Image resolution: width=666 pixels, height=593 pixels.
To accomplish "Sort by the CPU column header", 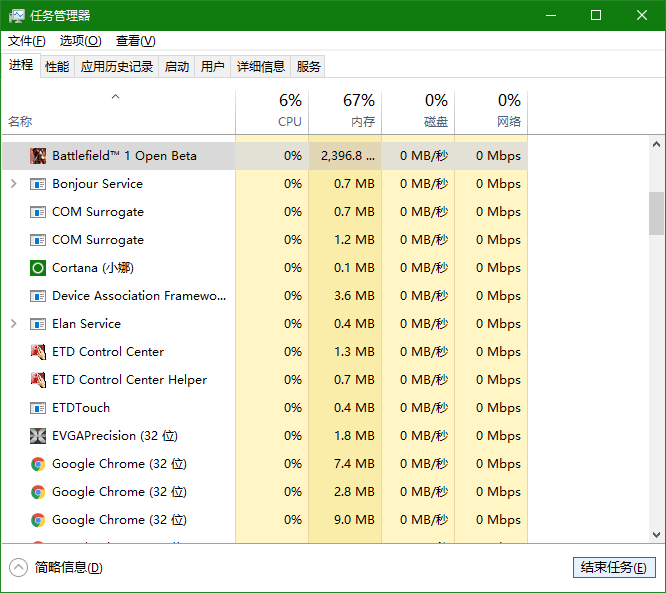I will tap(272, 113).
